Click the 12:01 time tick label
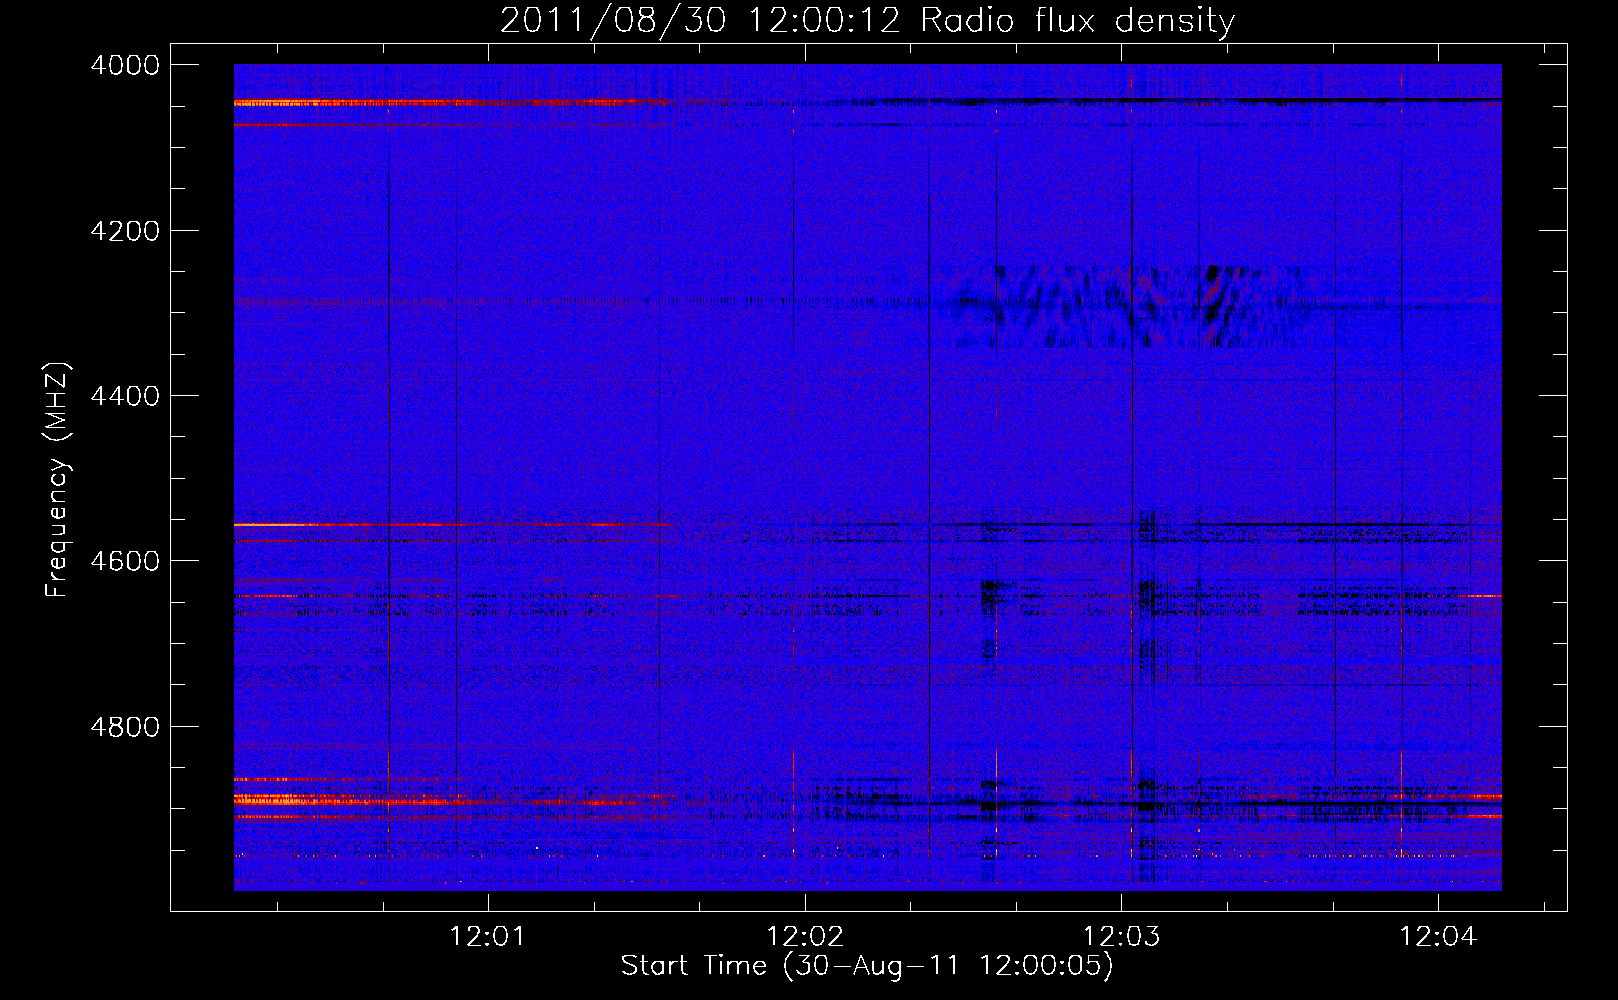The image size is (1618, 1000). pyautogui.click(x=487, y=937)
